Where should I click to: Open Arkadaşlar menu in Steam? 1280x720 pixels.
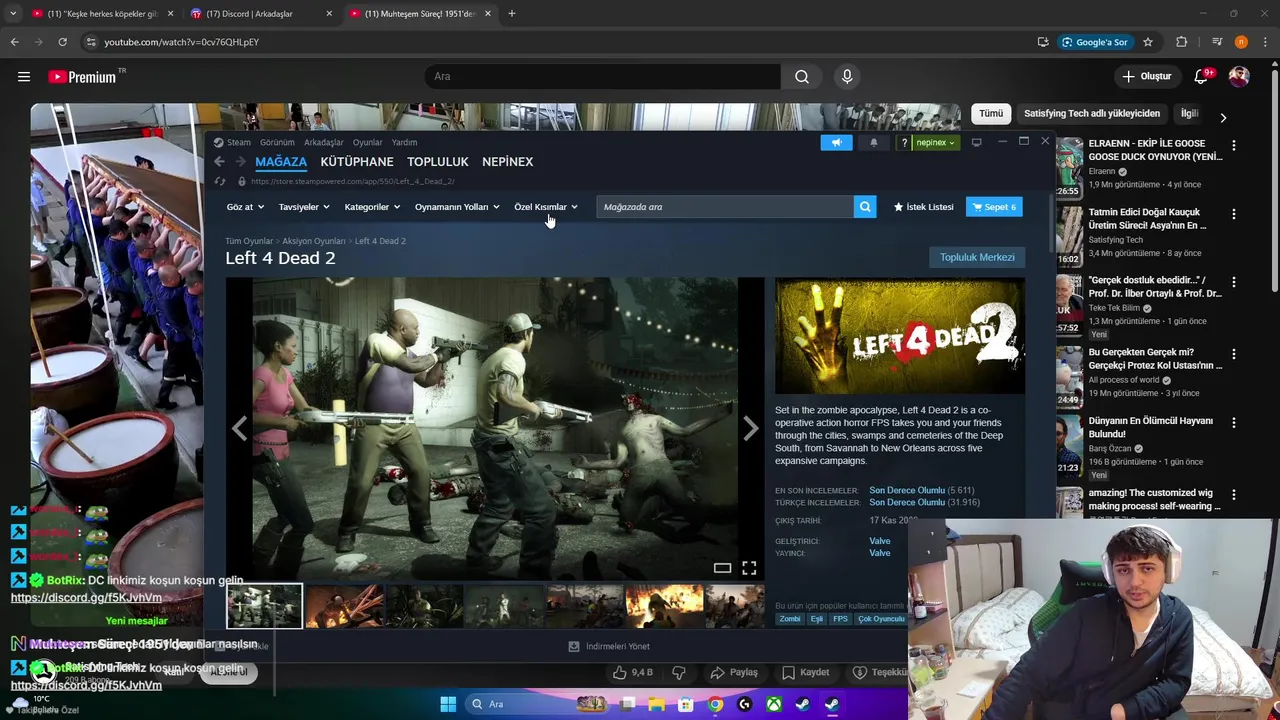pos(323,142)
